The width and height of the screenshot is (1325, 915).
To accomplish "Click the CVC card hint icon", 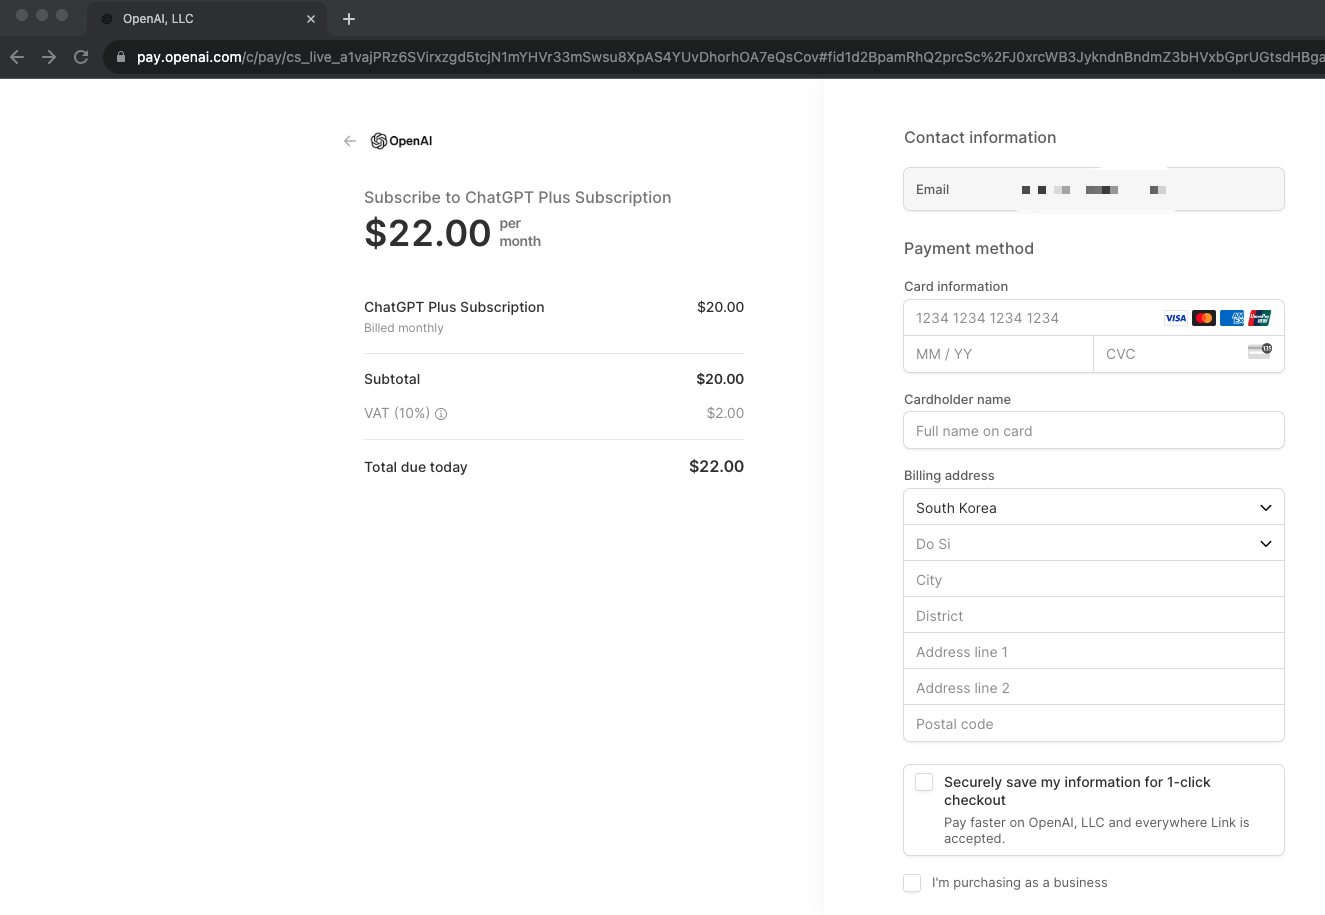I will tap(1260, 351).
